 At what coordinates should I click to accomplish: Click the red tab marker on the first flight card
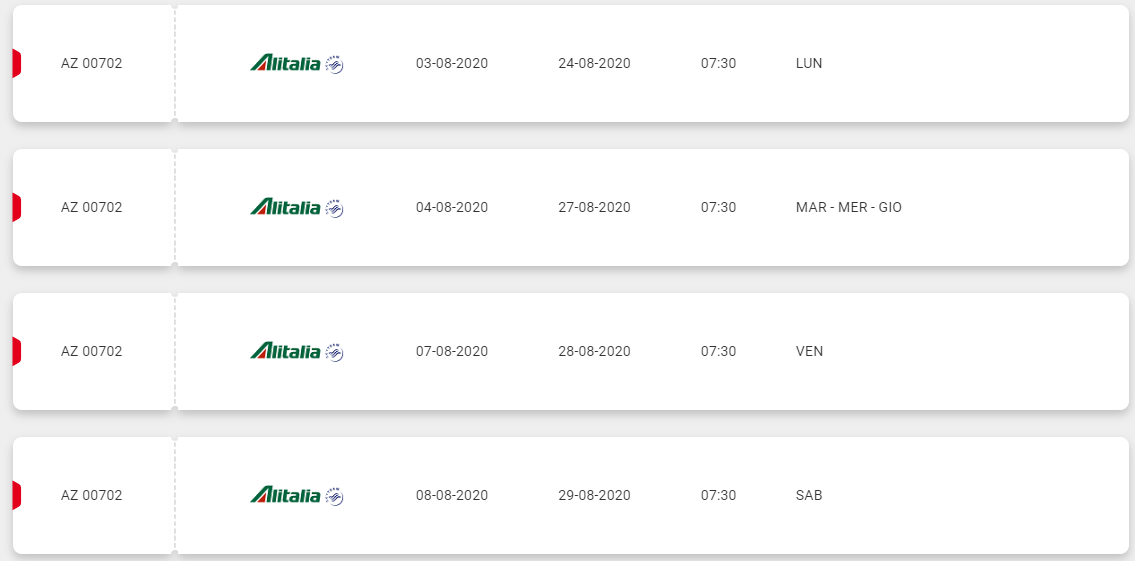point(17,63)
